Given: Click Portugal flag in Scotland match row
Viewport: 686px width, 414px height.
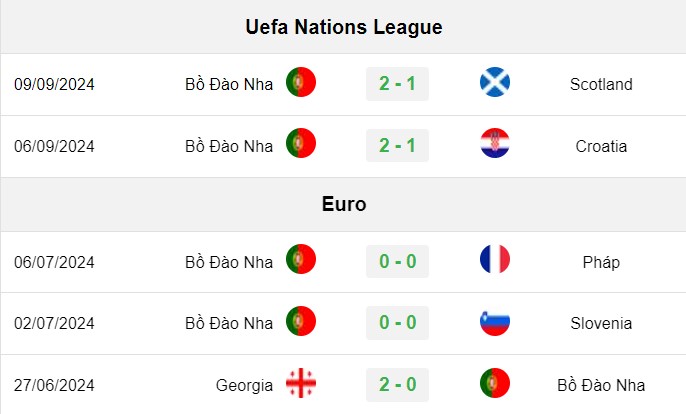Looking at the screenshot, I should click(x=301, y=82).
